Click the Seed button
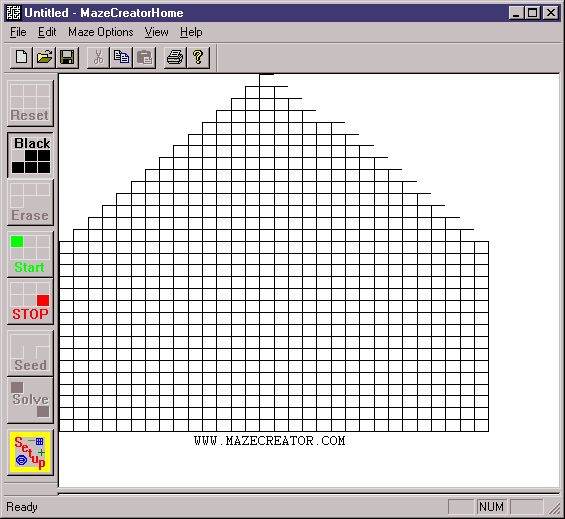Viewport: 565px width, 519px height. pos(30,353)
